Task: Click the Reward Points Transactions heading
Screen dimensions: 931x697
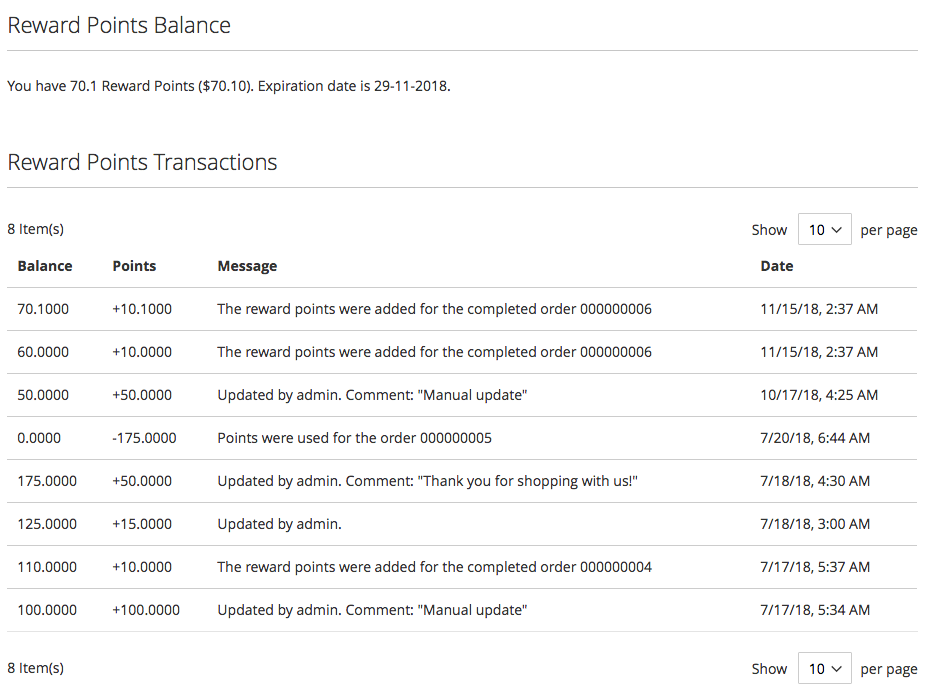Action: (x=142, y=162)
